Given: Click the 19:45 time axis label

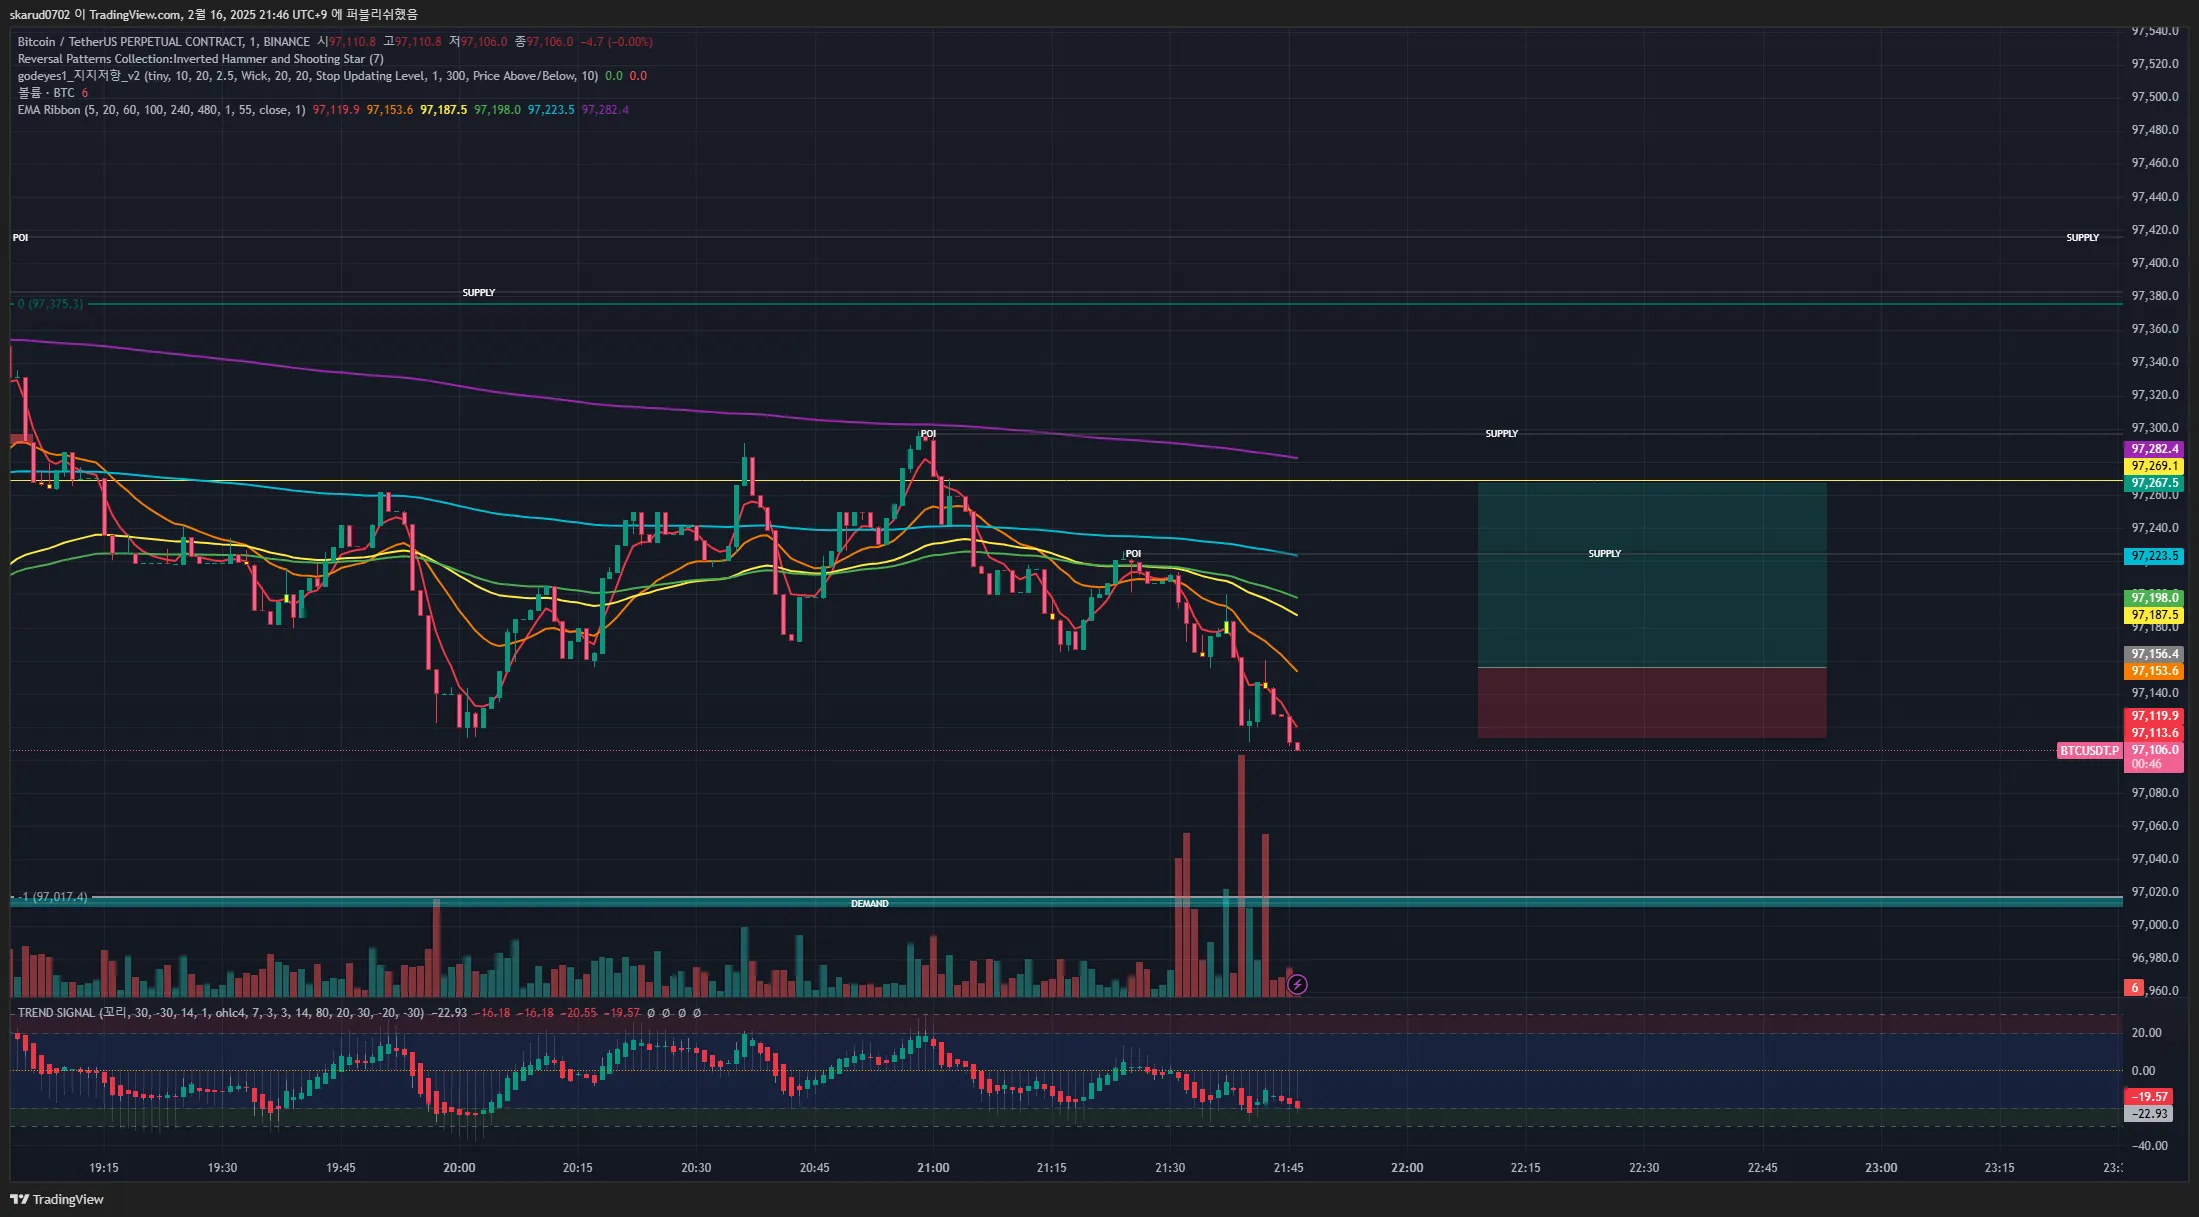Looking at the screenshot, I should (341, 1168).
